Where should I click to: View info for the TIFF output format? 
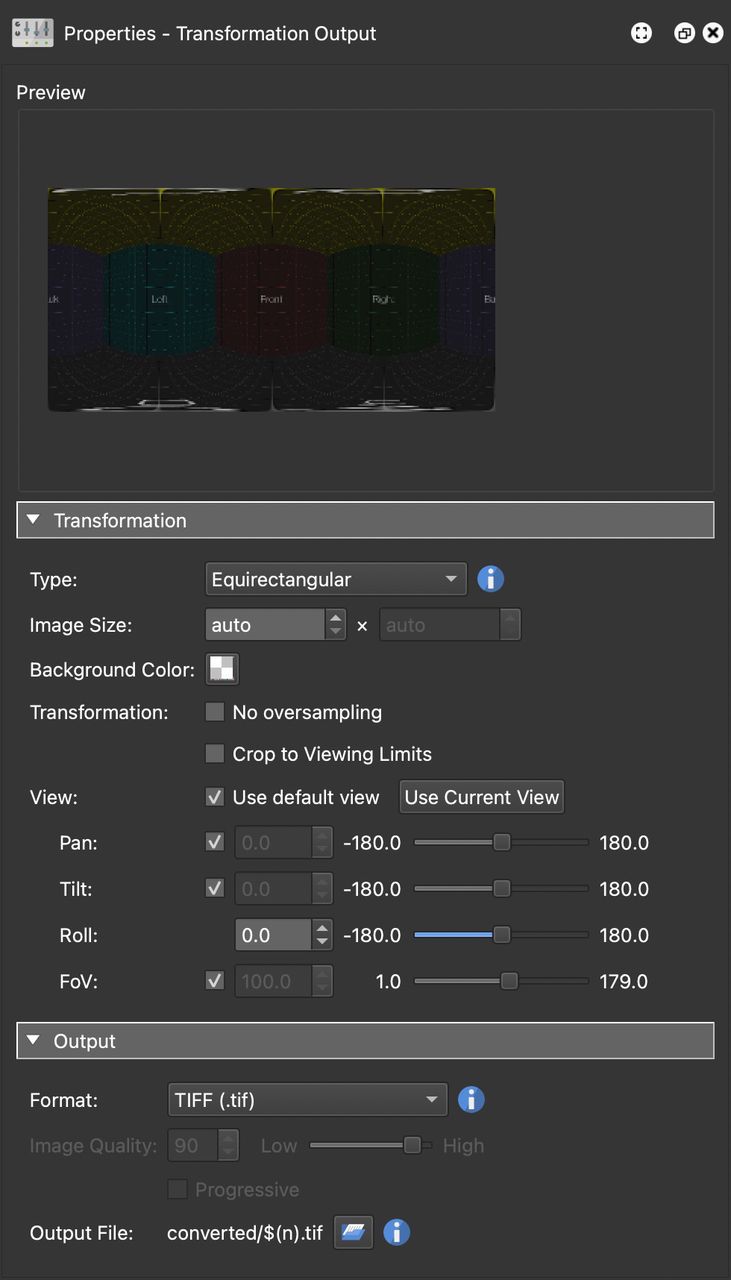(x=471, y=1099)
